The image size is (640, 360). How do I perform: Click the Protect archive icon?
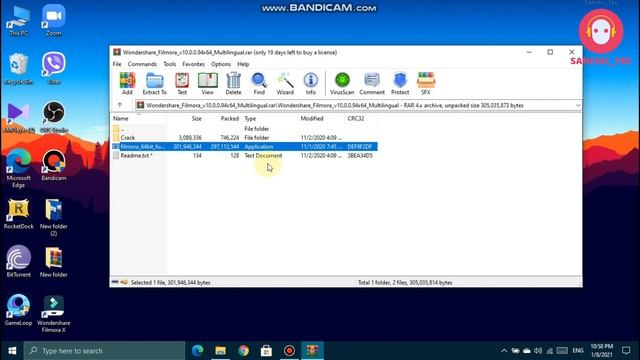400,83
